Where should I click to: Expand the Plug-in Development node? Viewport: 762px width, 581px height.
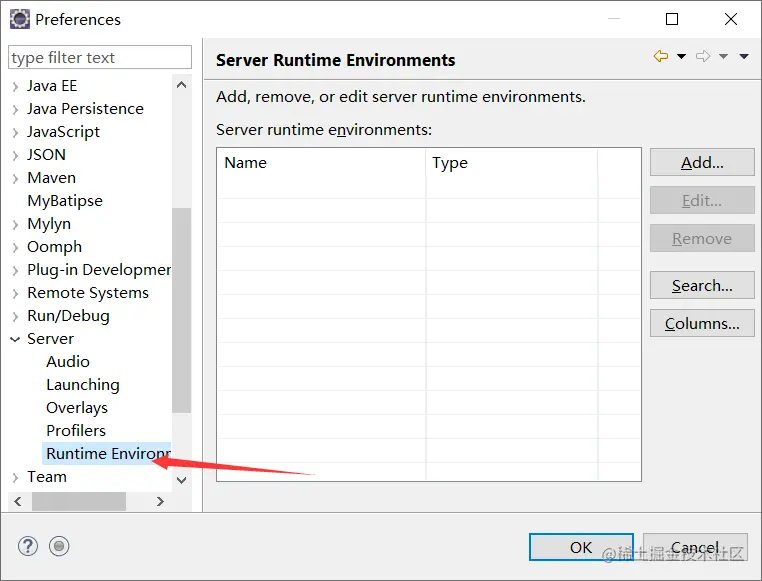tap(16, 271)
